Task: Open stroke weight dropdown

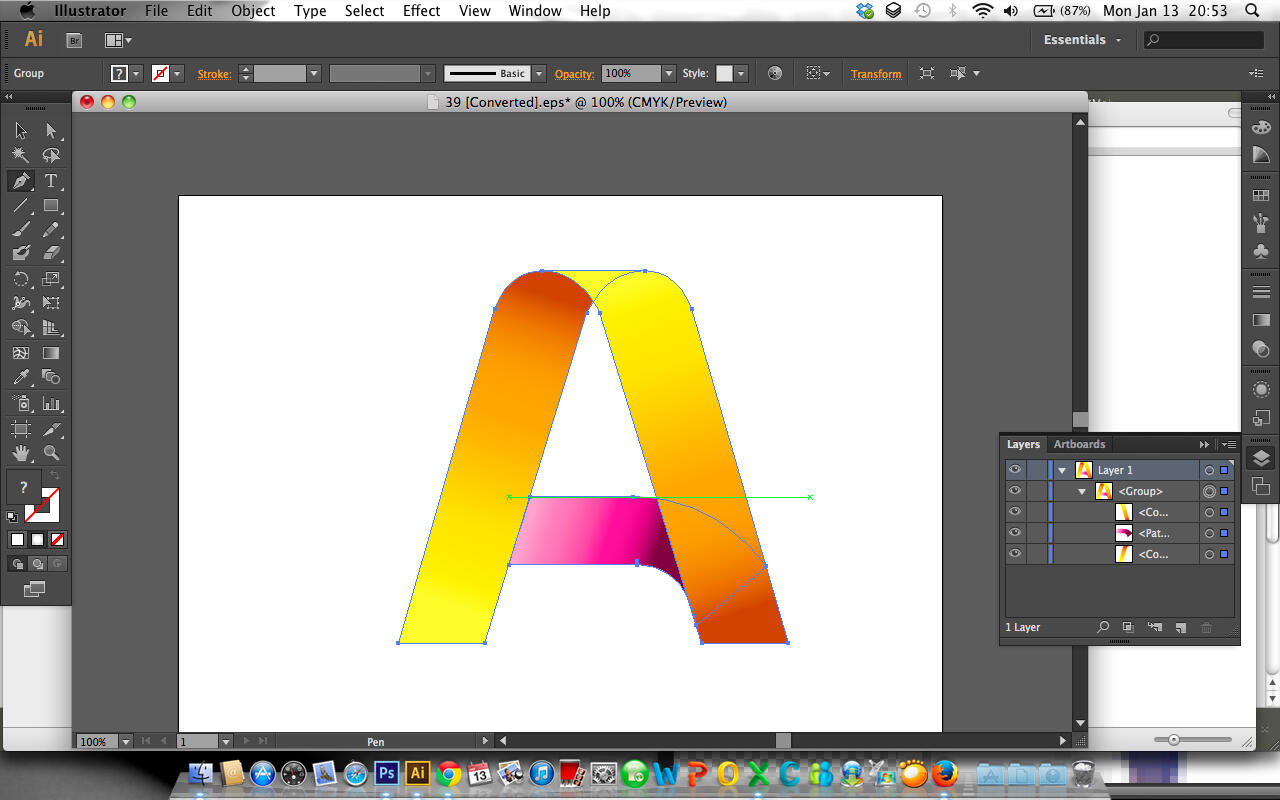Action: click(x=313, y=74)
